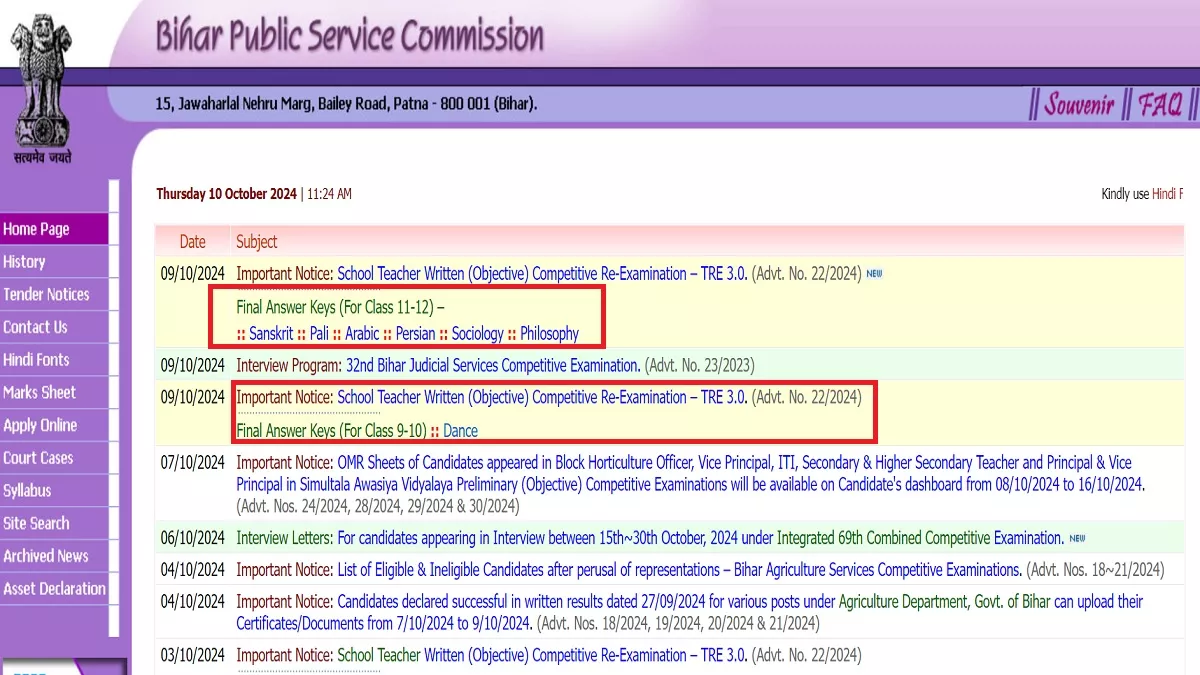Viewport: 1200px width, 675px height.
Task: Open Sociology final answer key
Action: point(477,334)
